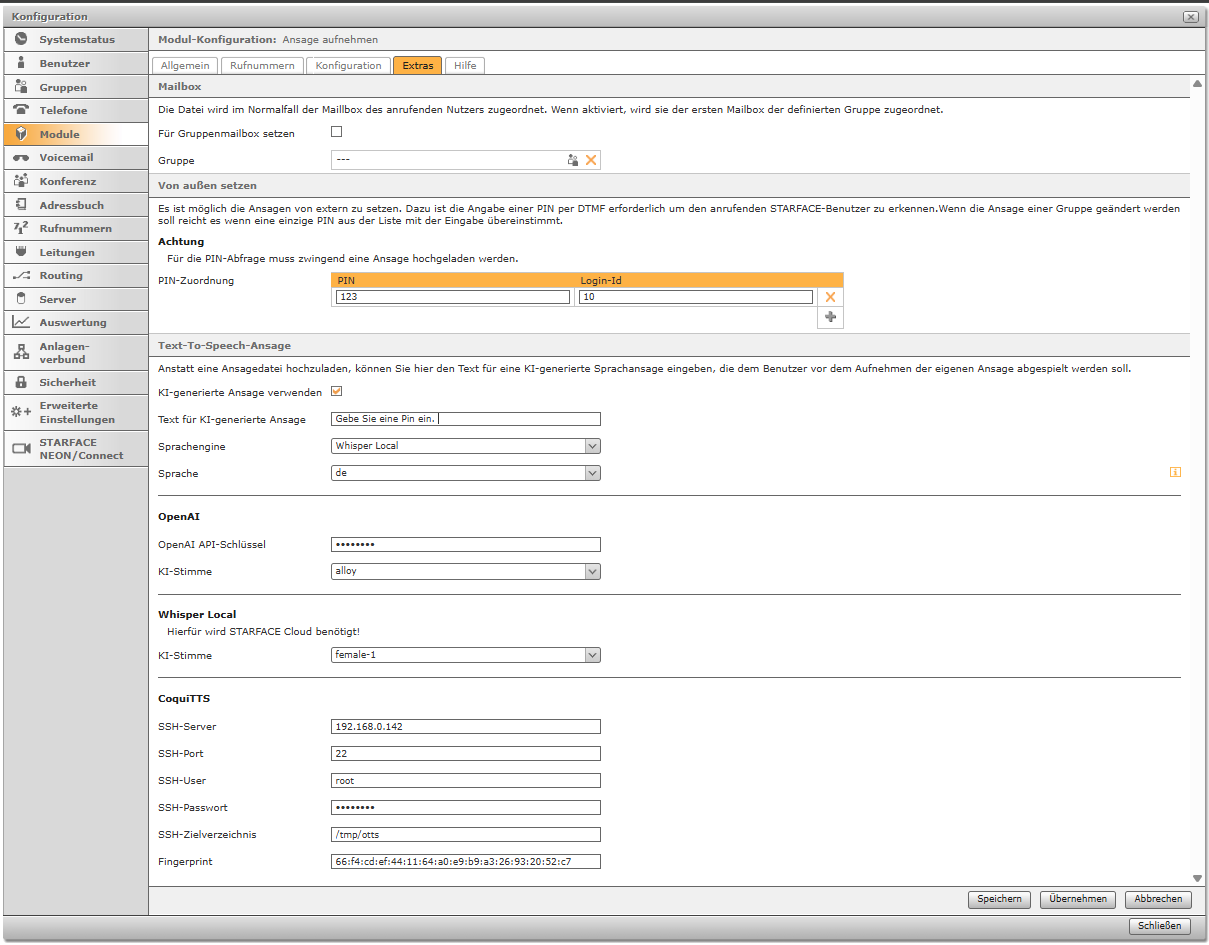This screenshot has height=945, width=1209.
Task: Go to STARFACE NEON/Connect in sidebar
Action: point(80,449)
